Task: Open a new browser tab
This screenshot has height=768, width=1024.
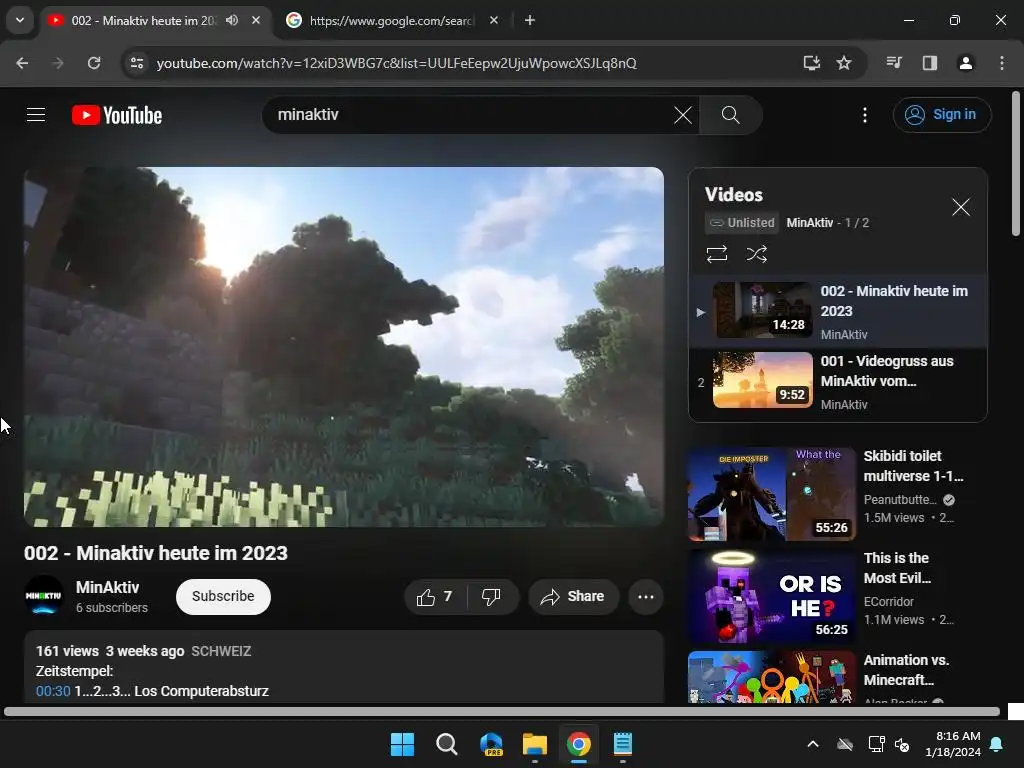Action: point(530,20)
